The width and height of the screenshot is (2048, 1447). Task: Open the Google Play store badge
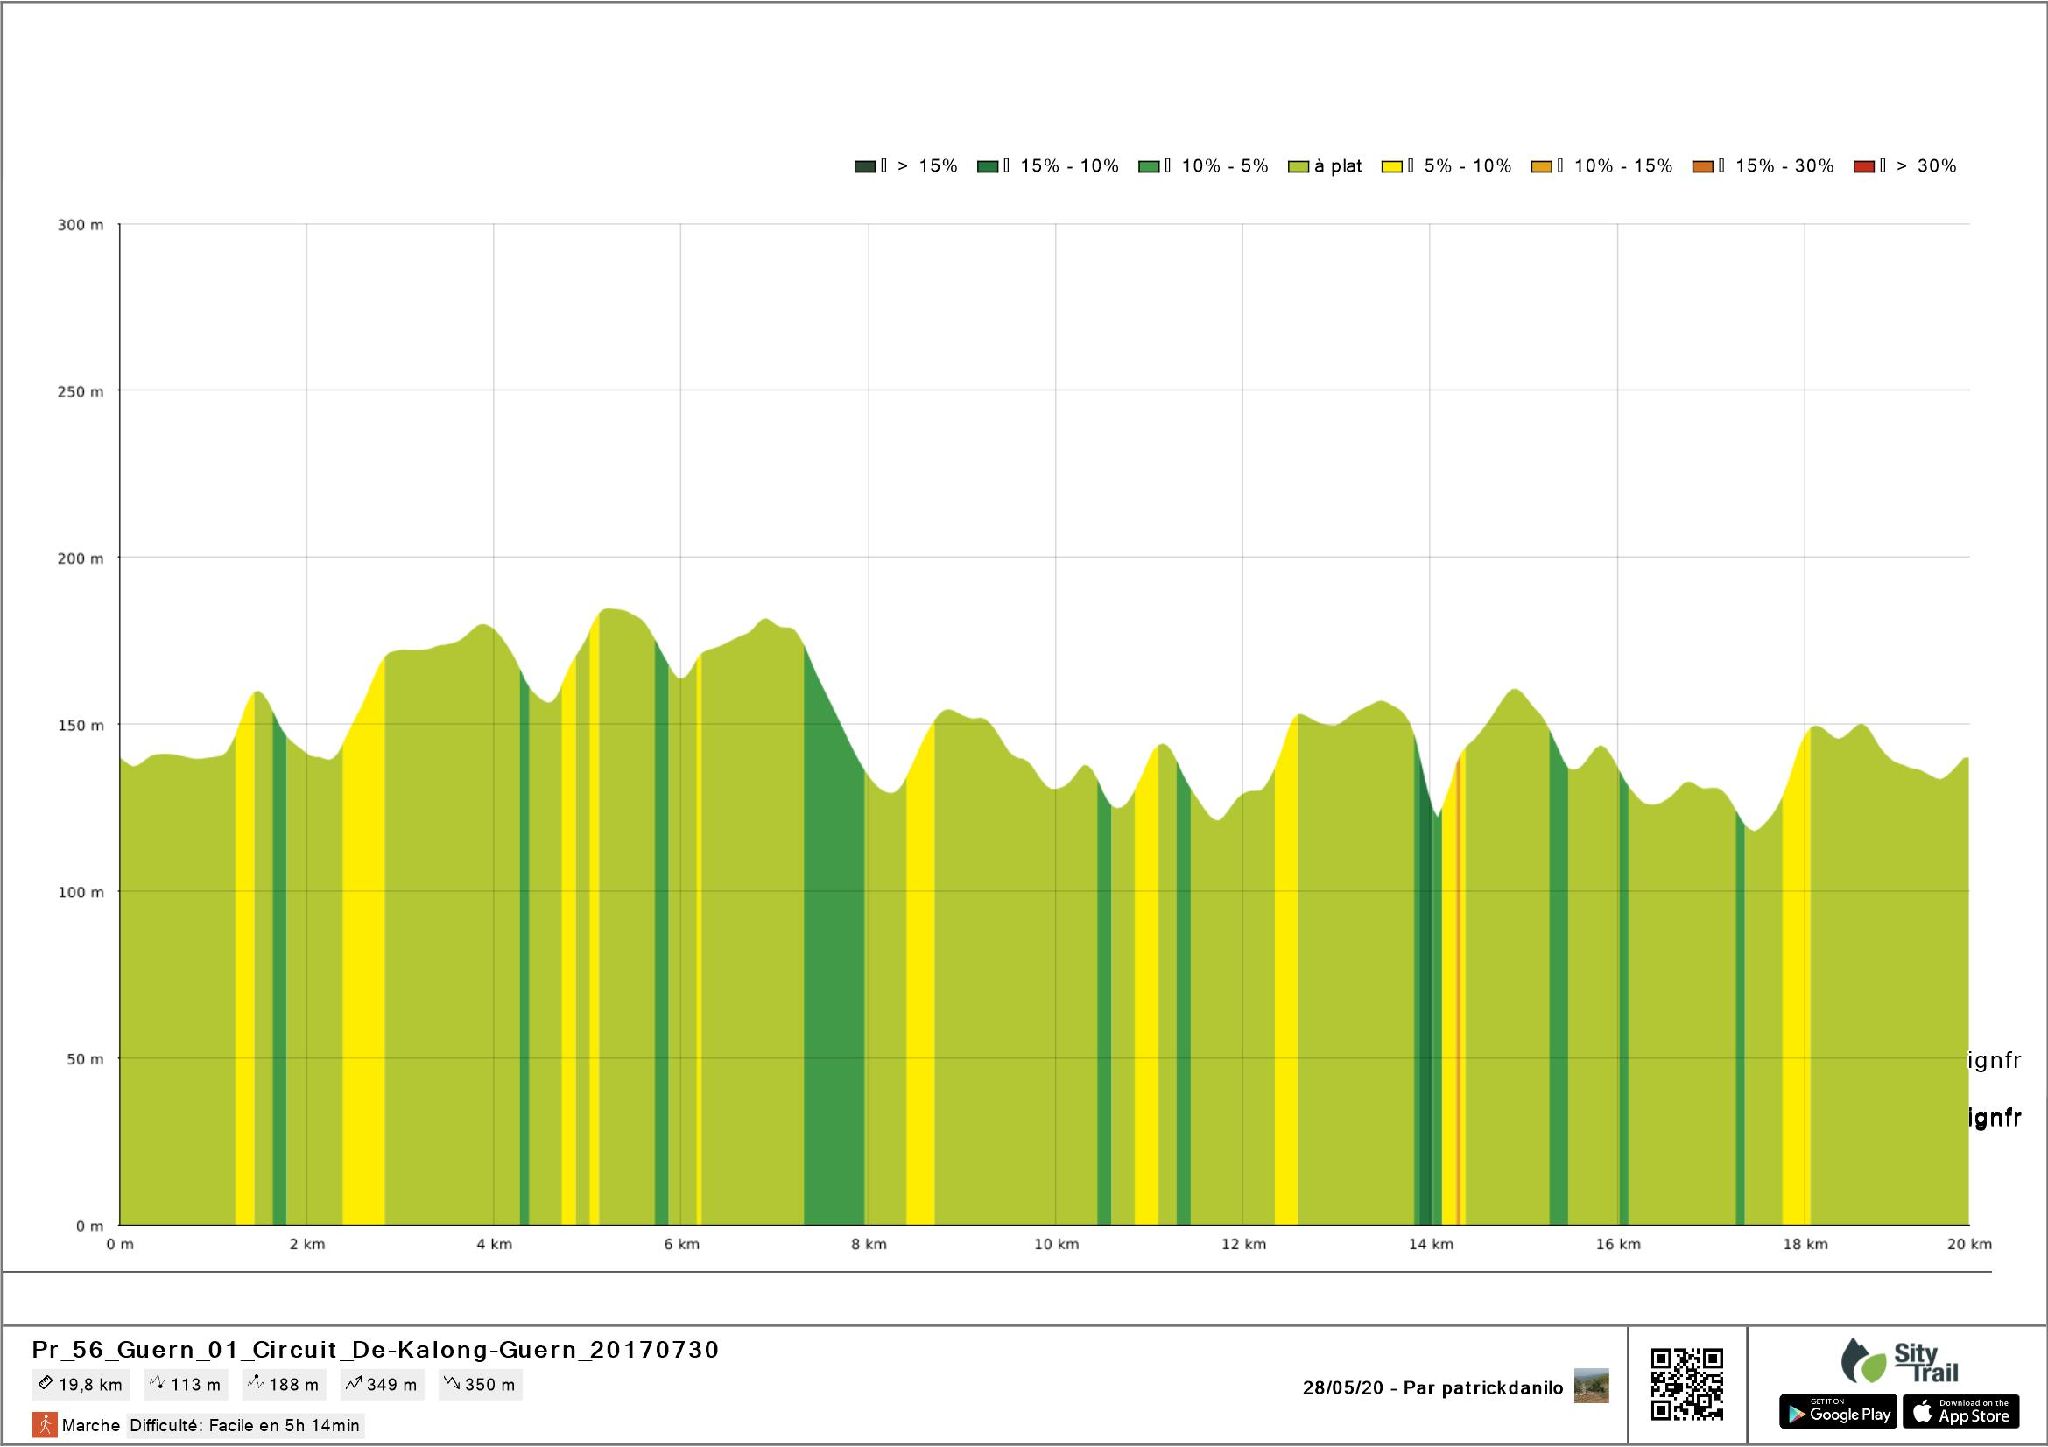click(x=1837, y=1412)
